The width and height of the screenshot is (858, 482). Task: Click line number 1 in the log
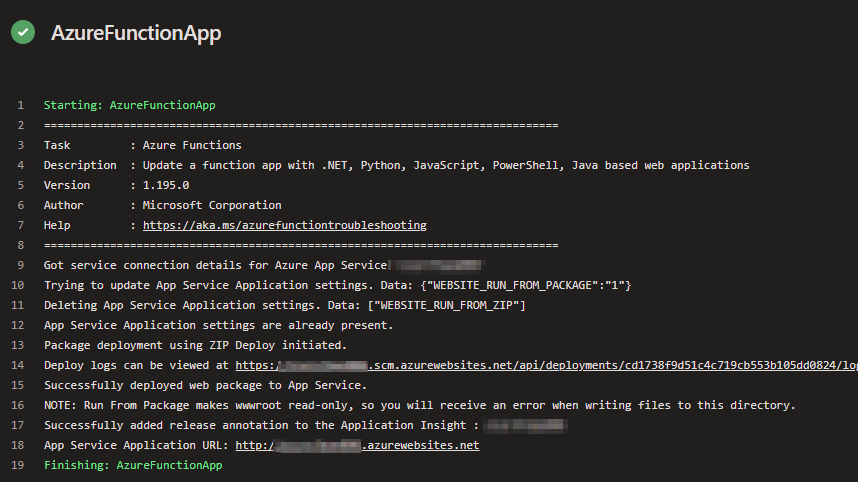(20, 105)
